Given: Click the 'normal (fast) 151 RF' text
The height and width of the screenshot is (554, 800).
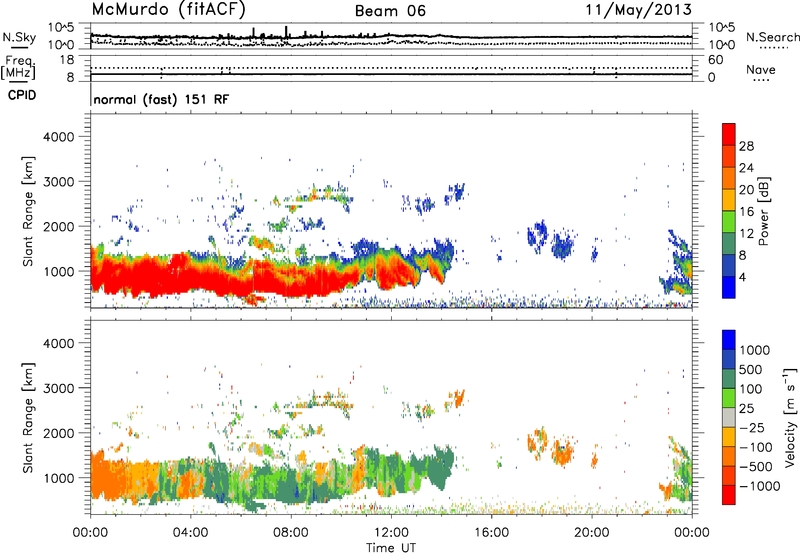Looking at the screenshot, I should (x=161, y=99).
